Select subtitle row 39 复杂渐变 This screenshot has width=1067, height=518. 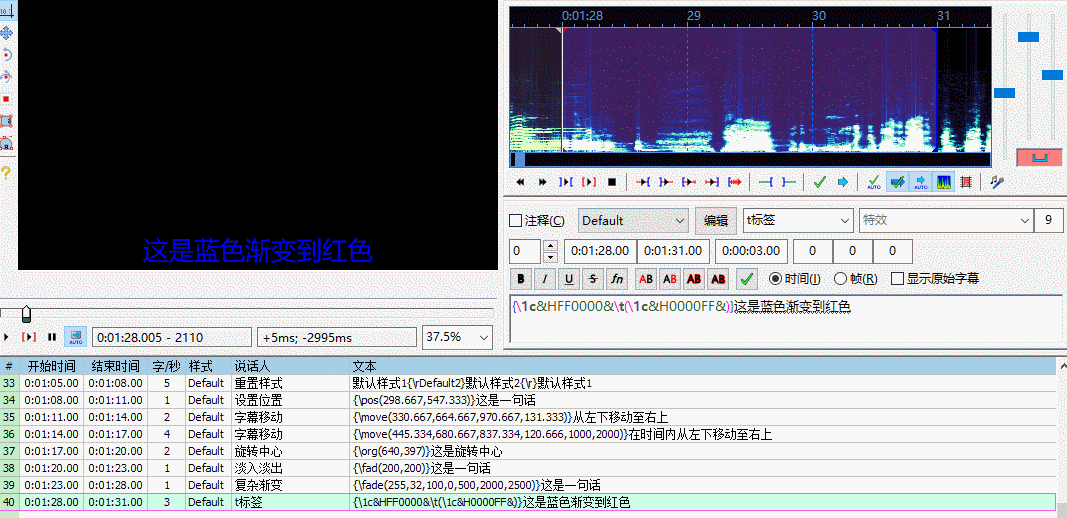pyautogui.click(x=528, y=485)
